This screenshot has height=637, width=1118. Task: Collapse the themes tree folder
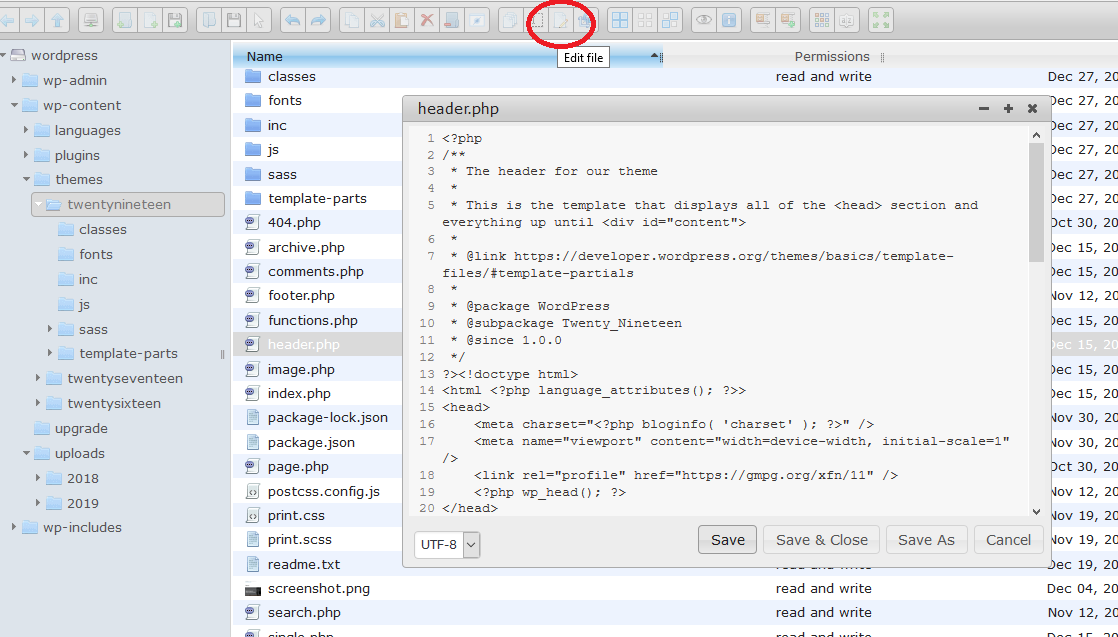pyautogui.click(x=26, y=180)
